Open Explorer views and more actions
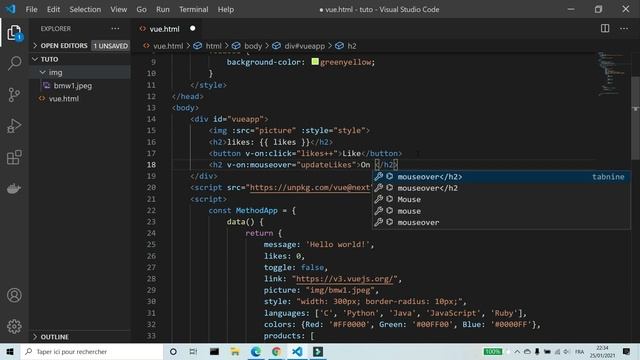This screenshot has width=640, height=360. pyautogui.click(x=116, y=29)
